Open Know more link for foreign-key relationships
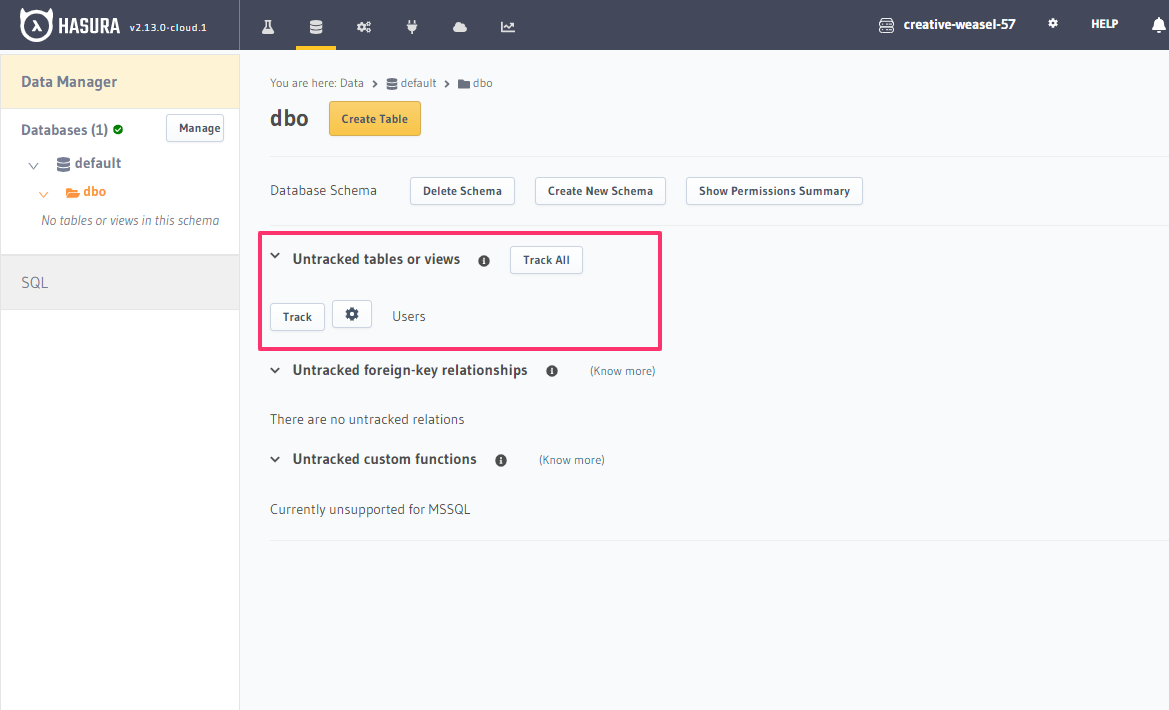 pos(622,371)
